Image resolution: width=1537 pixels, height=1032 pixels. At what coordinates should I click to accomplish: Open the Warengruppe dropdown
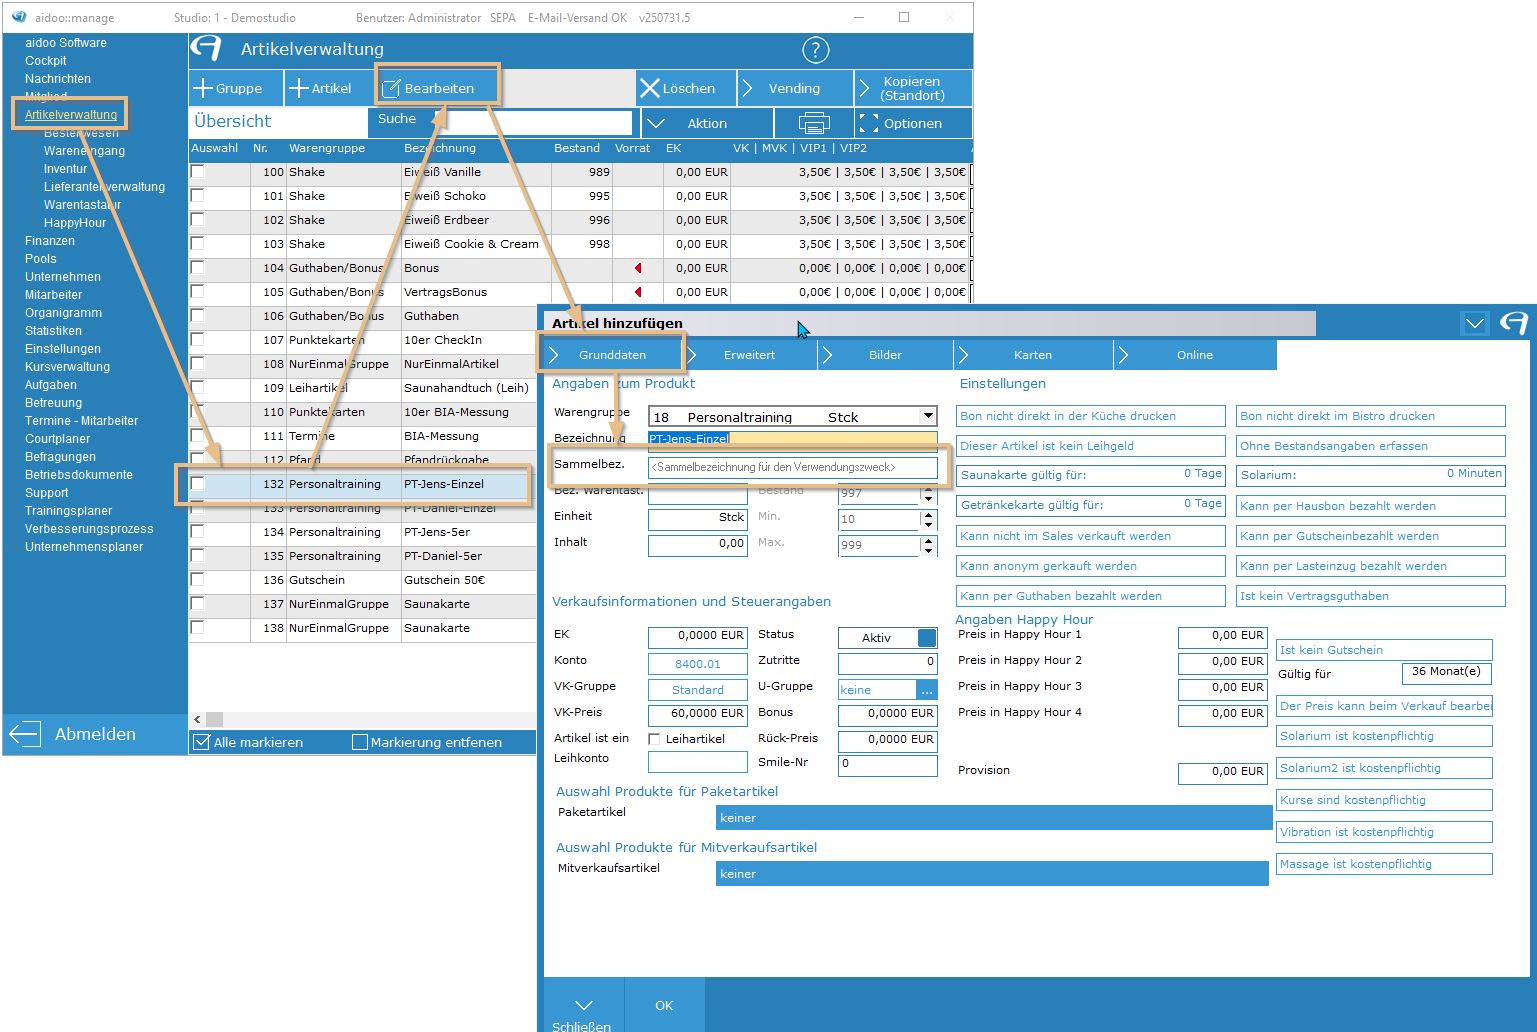pos(928,416)
